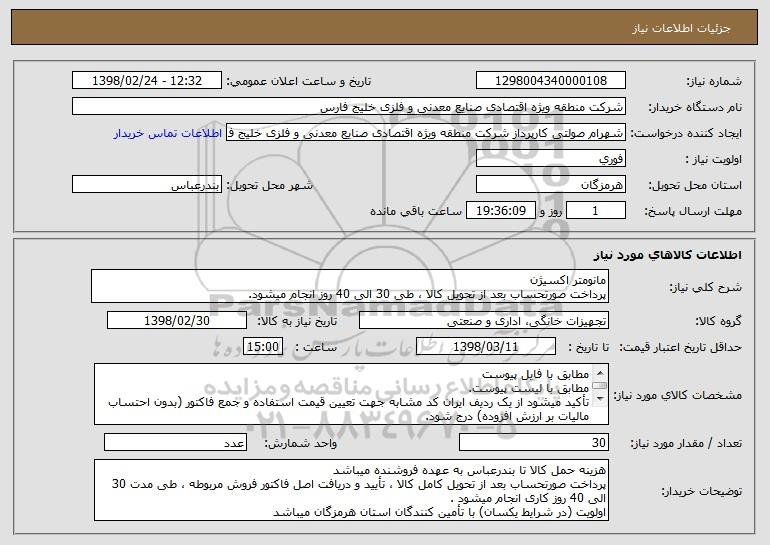Click the نام دستگاه خریدار label

[696, 107]
